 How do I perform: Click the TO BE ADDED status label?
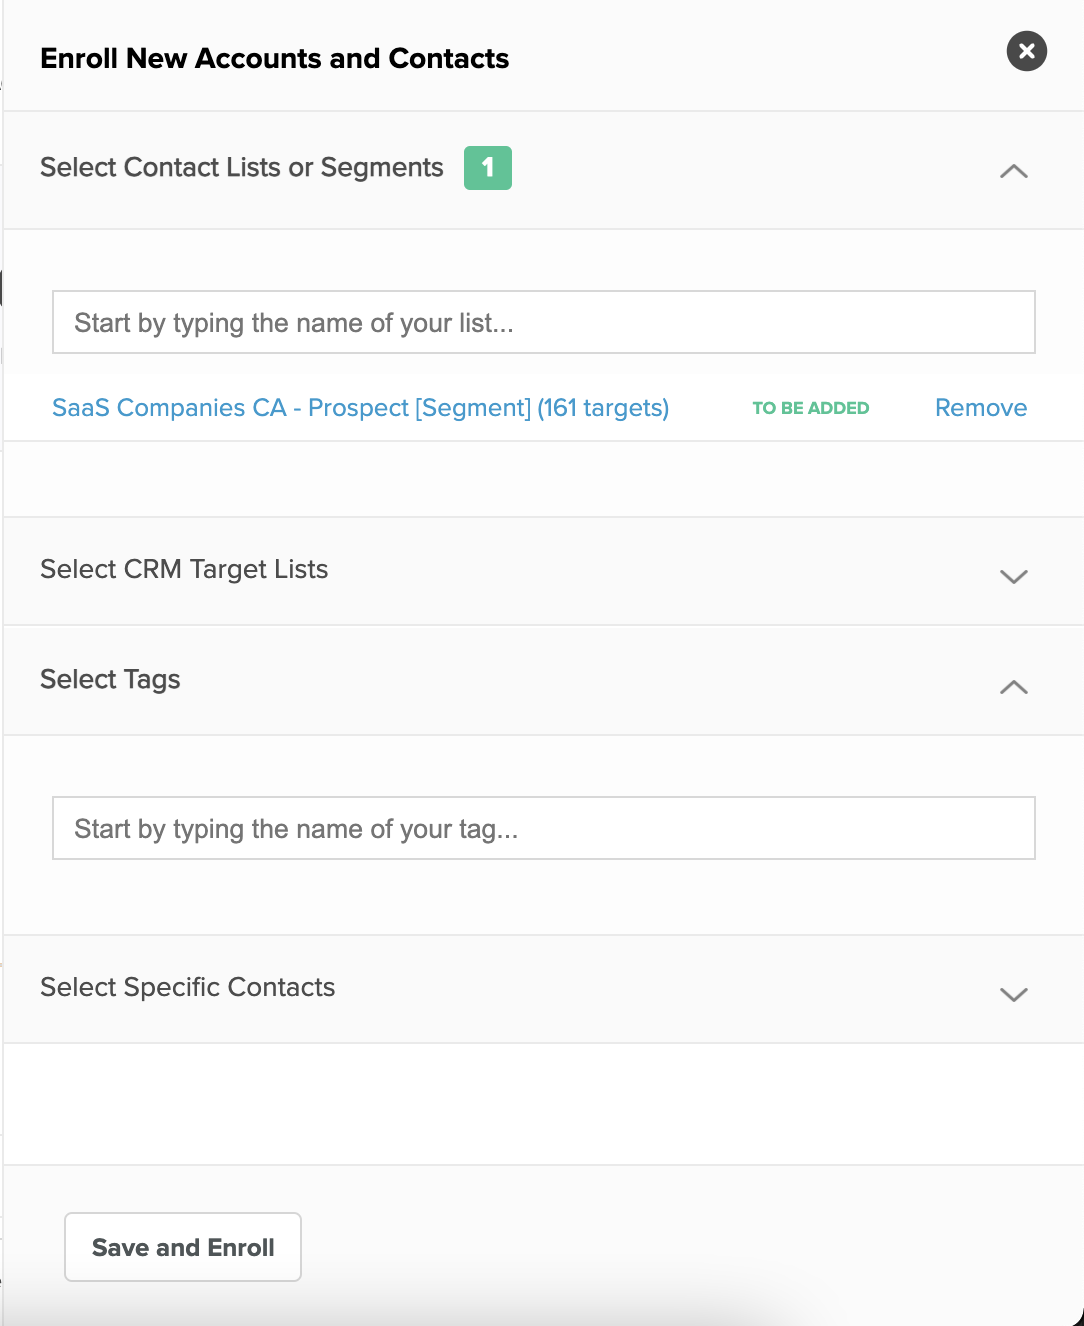pyautogui.click(x=810, y=408)
